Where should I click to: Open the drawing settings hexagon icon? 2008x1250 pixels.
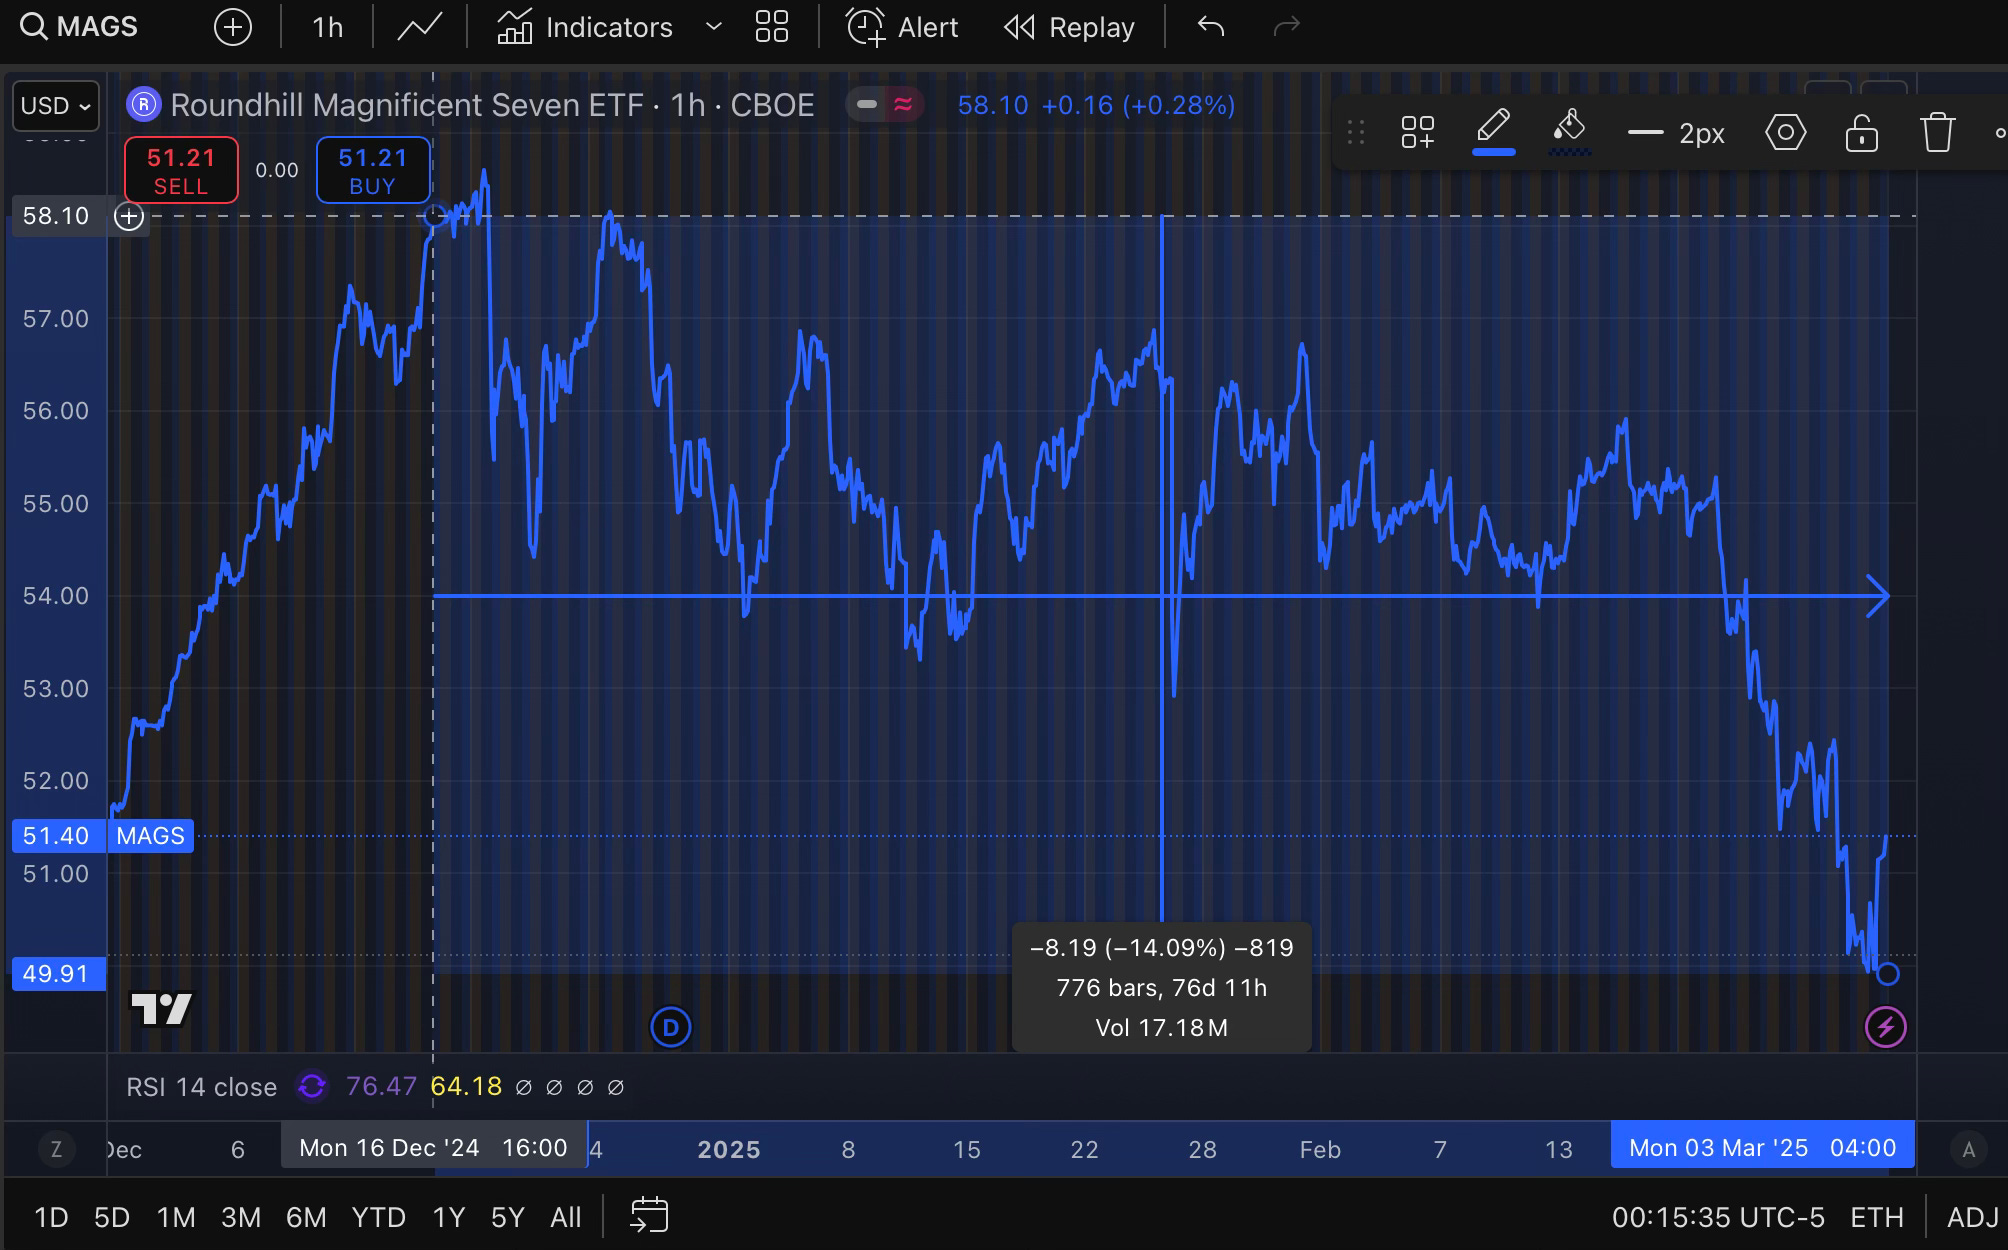(1785, 132)
